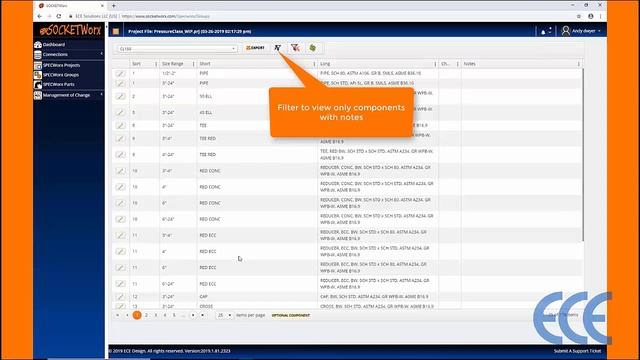The width and height of the screenshot is (640, 360).
Task: Click the filter components with notes icon
Action: coord(278,48)
